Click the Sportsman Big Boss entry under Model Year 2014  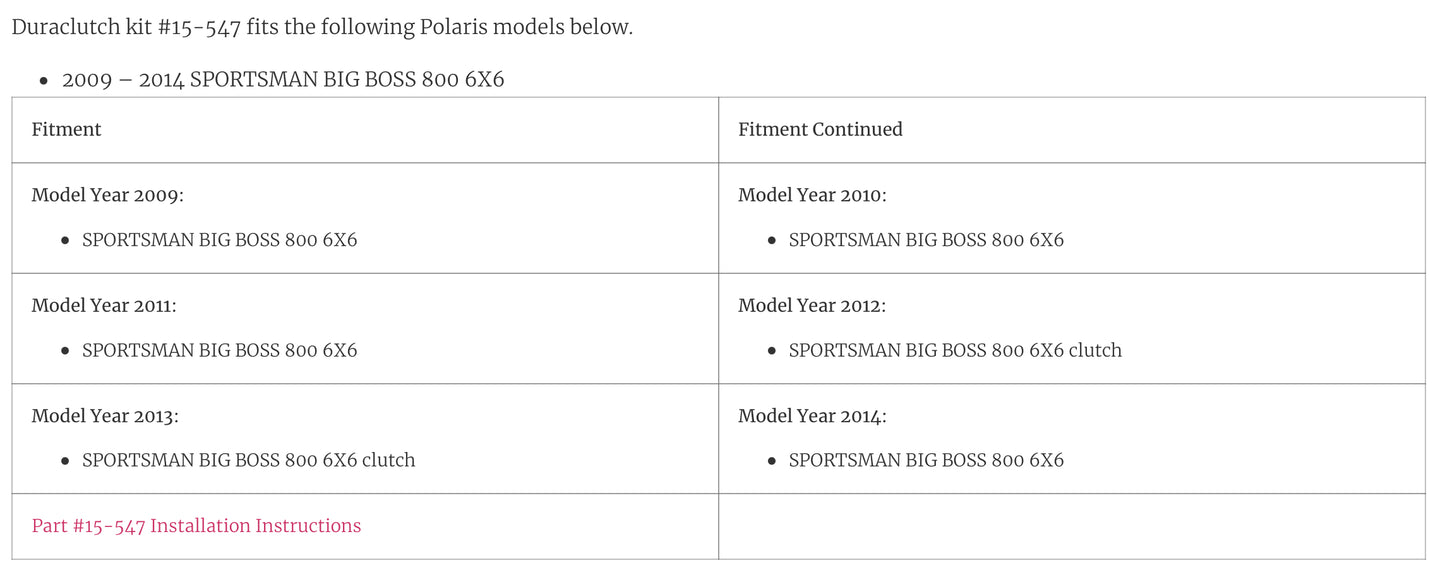[x=926, y=461]
